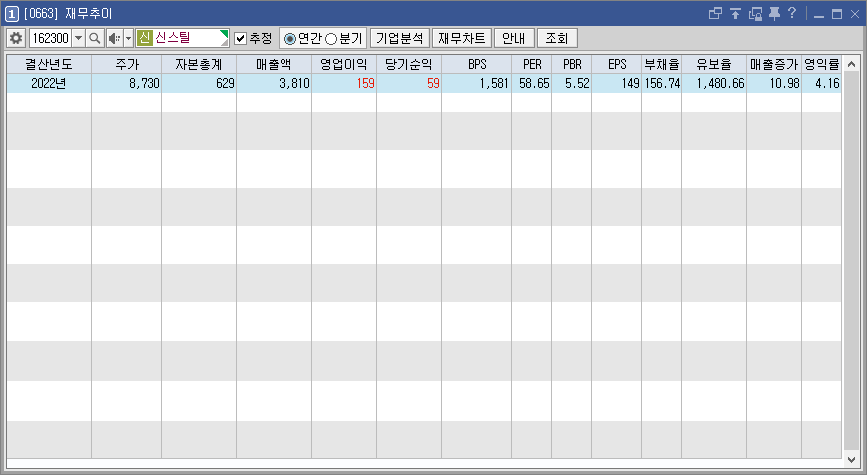Click the reserve ratio value 1,480.66
The image size is (867, 475).
pos(720,83)
